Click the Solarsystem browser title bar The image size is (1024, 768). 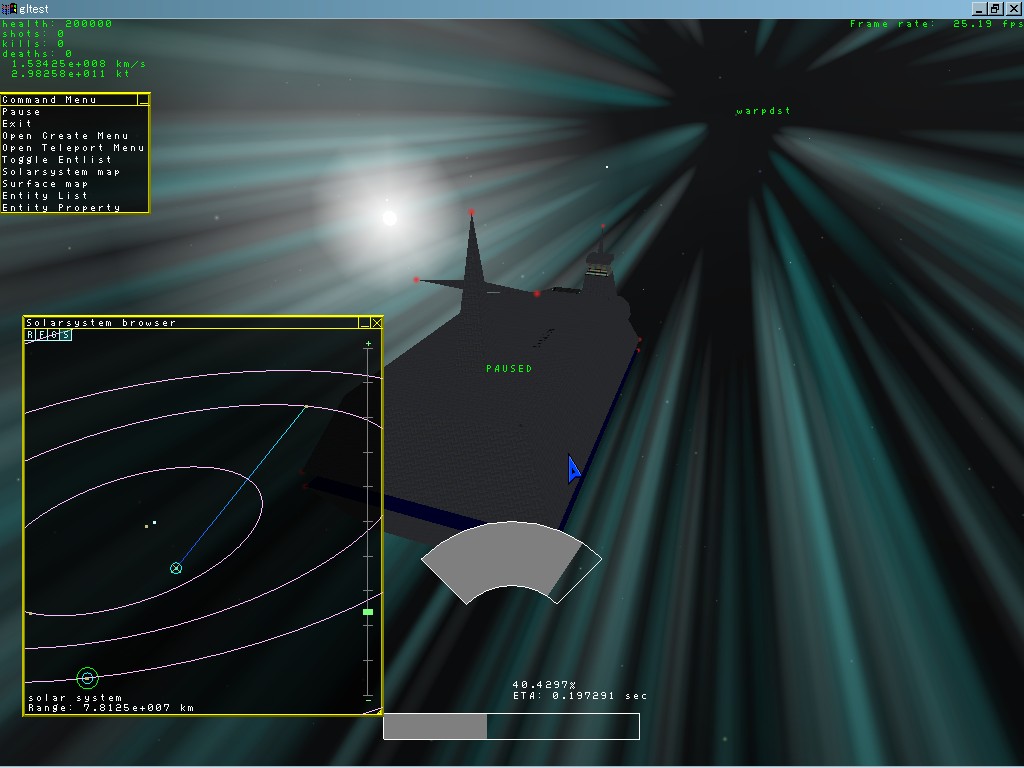click(x=191, y=323)
